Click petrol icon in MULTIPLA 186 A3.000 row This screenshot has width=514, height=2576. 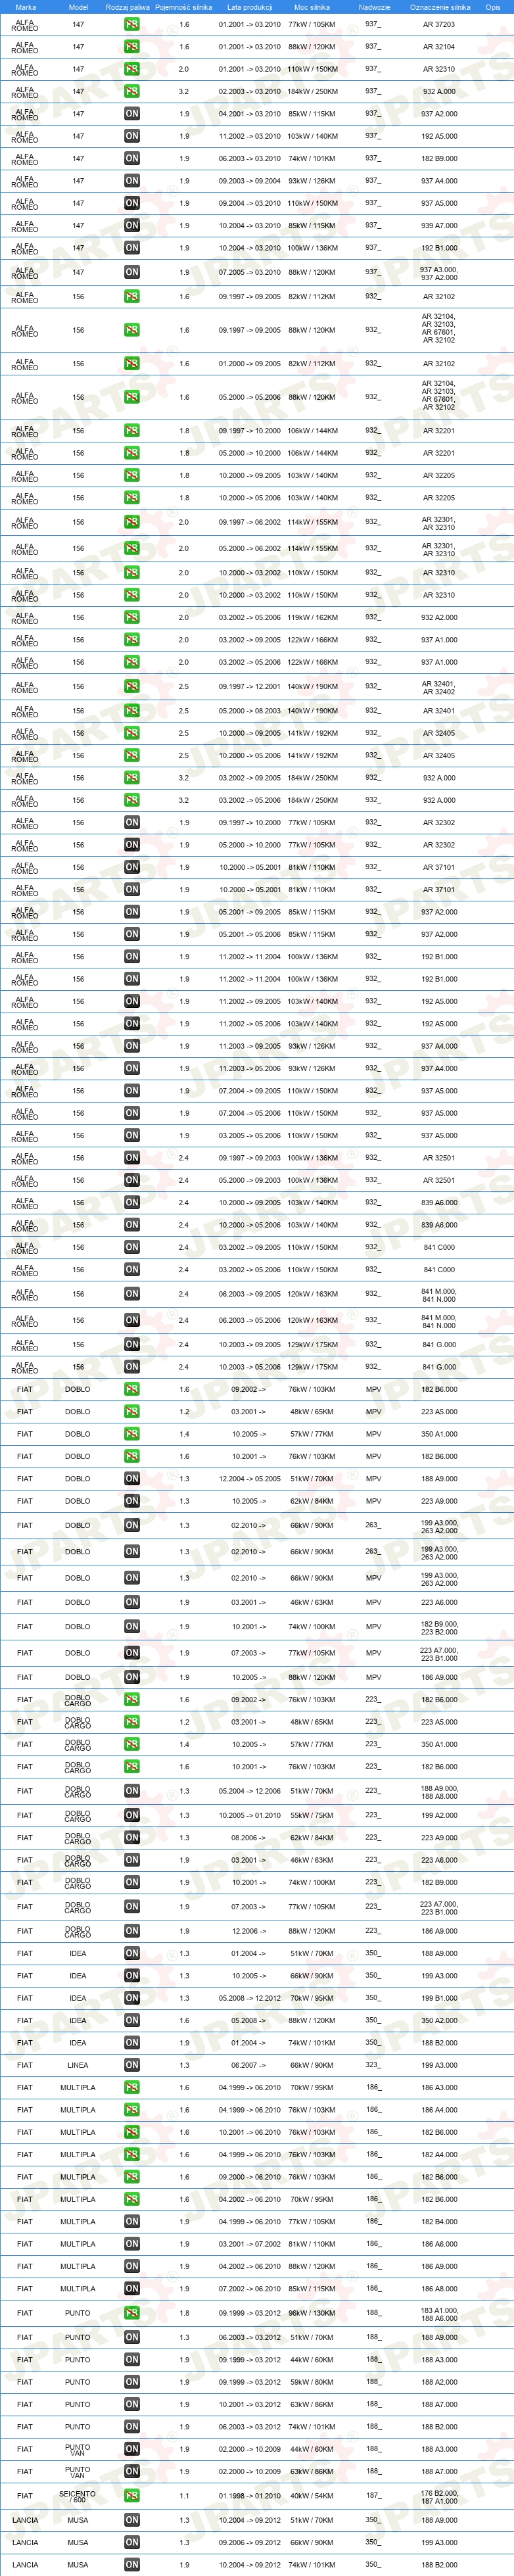click(132, 2087)
